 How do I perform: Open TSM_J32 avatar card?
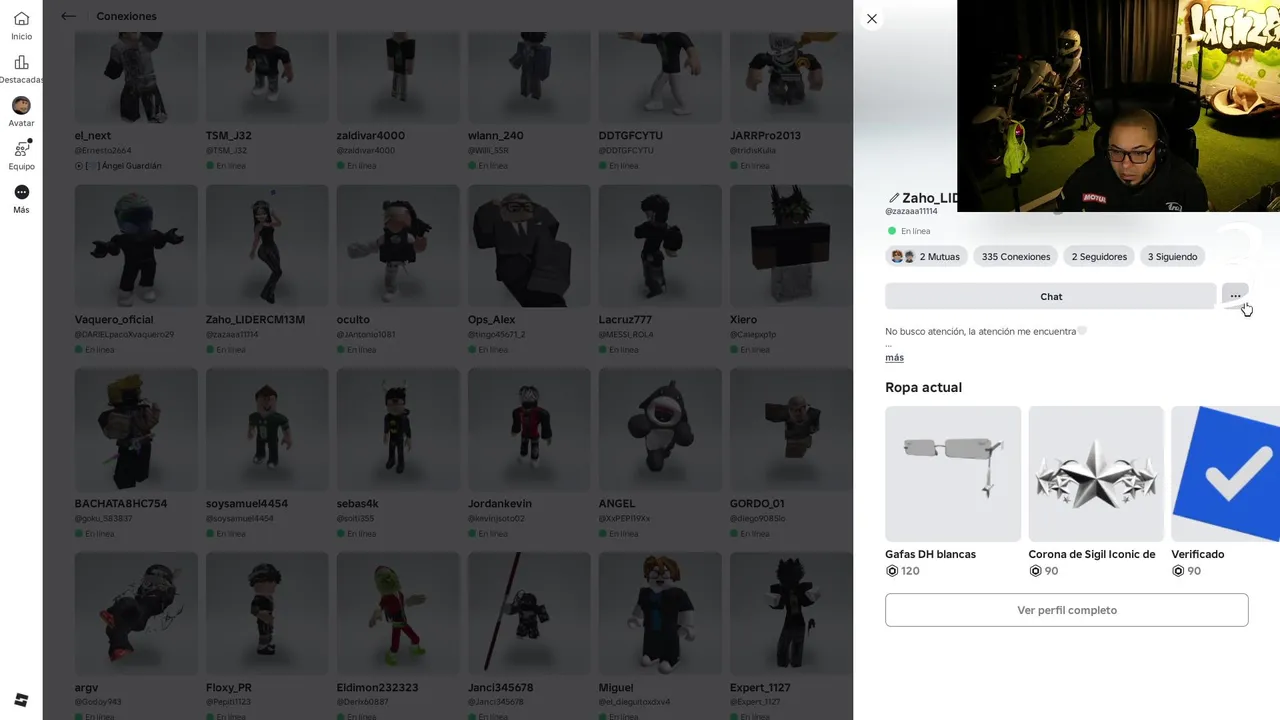[267, 77]
